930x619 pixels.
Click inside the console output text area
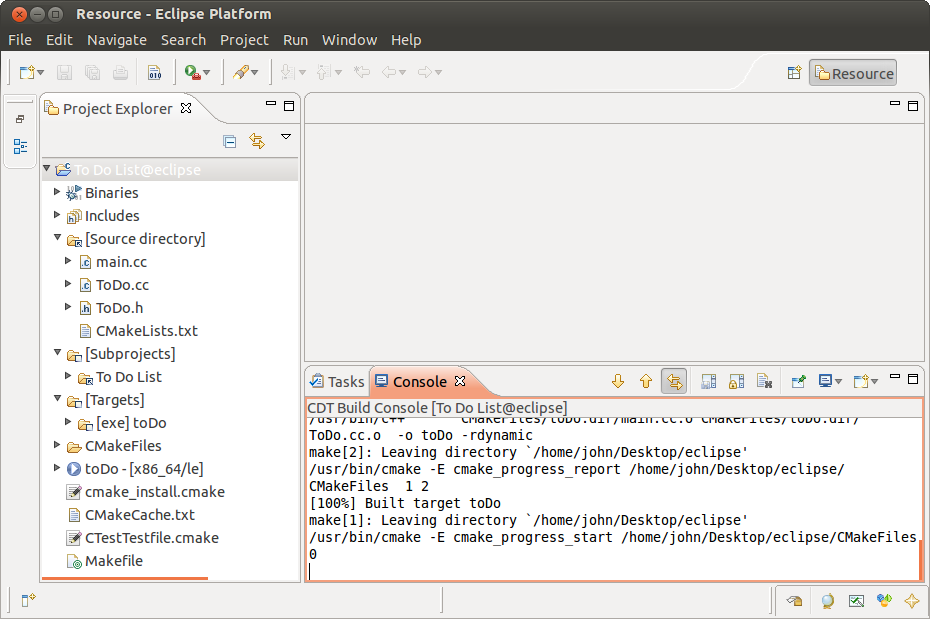coord(612,498)
